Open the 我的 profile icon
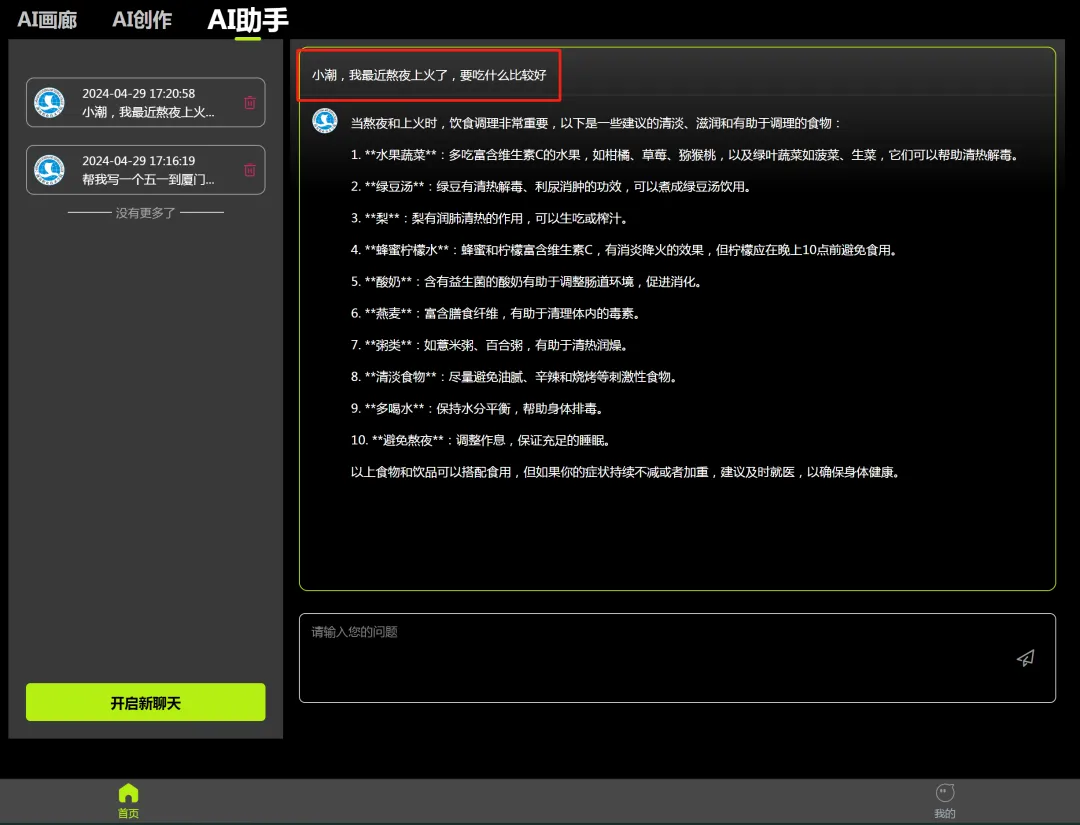Screen dimensions: 1080x825 click(945, 799)
